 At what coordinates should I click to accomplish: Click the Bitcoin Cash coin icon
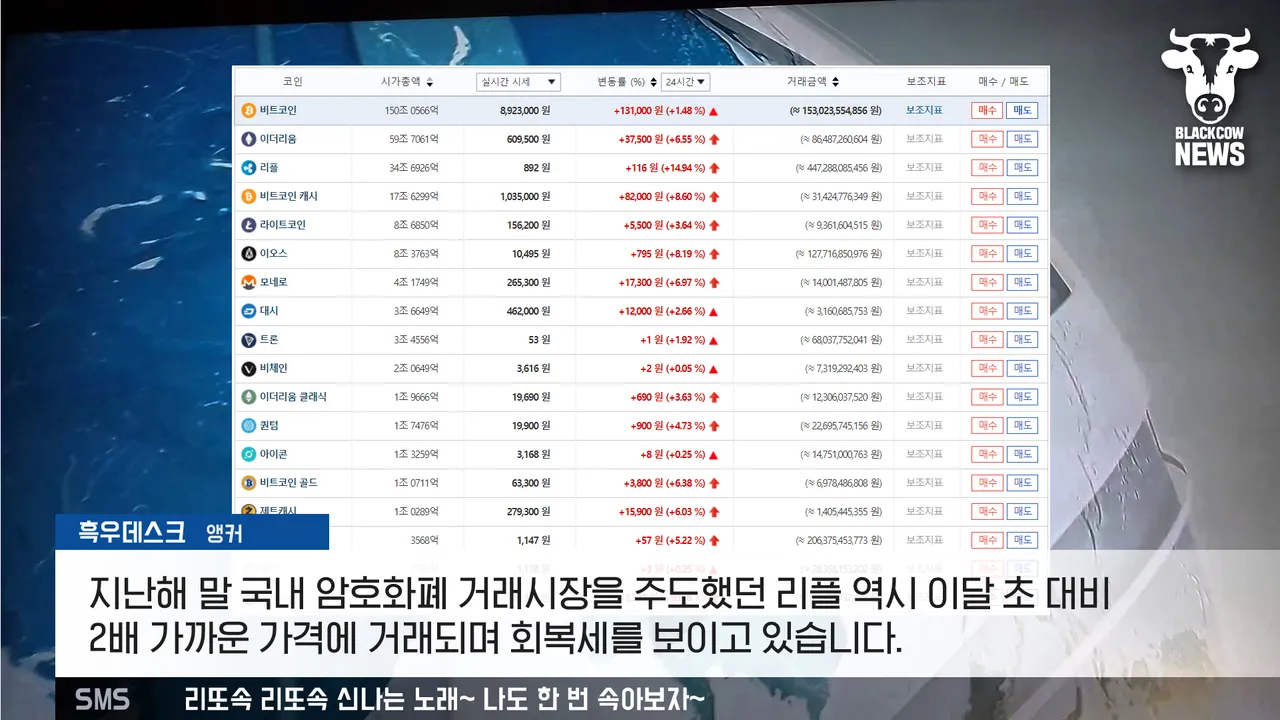[x=249, y=196]
